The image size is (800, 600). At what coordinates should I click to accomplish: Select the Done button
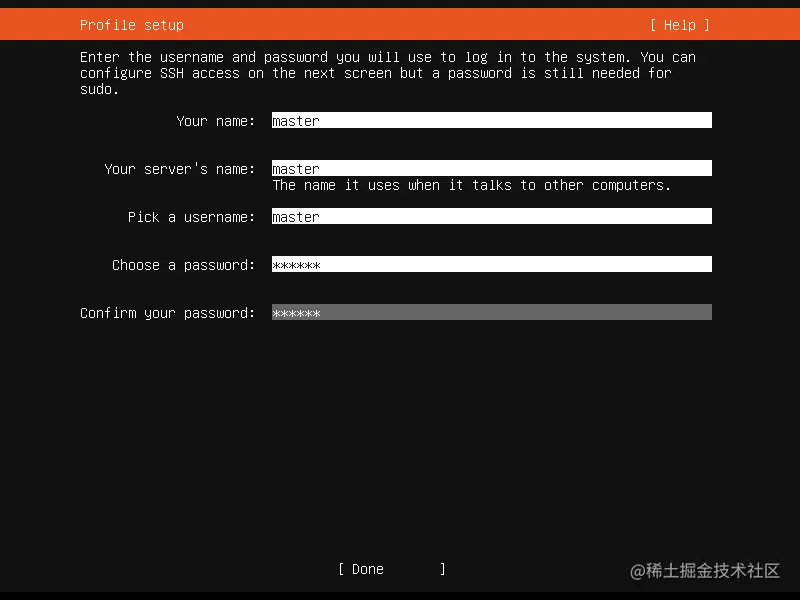click(x=392, y=569)
